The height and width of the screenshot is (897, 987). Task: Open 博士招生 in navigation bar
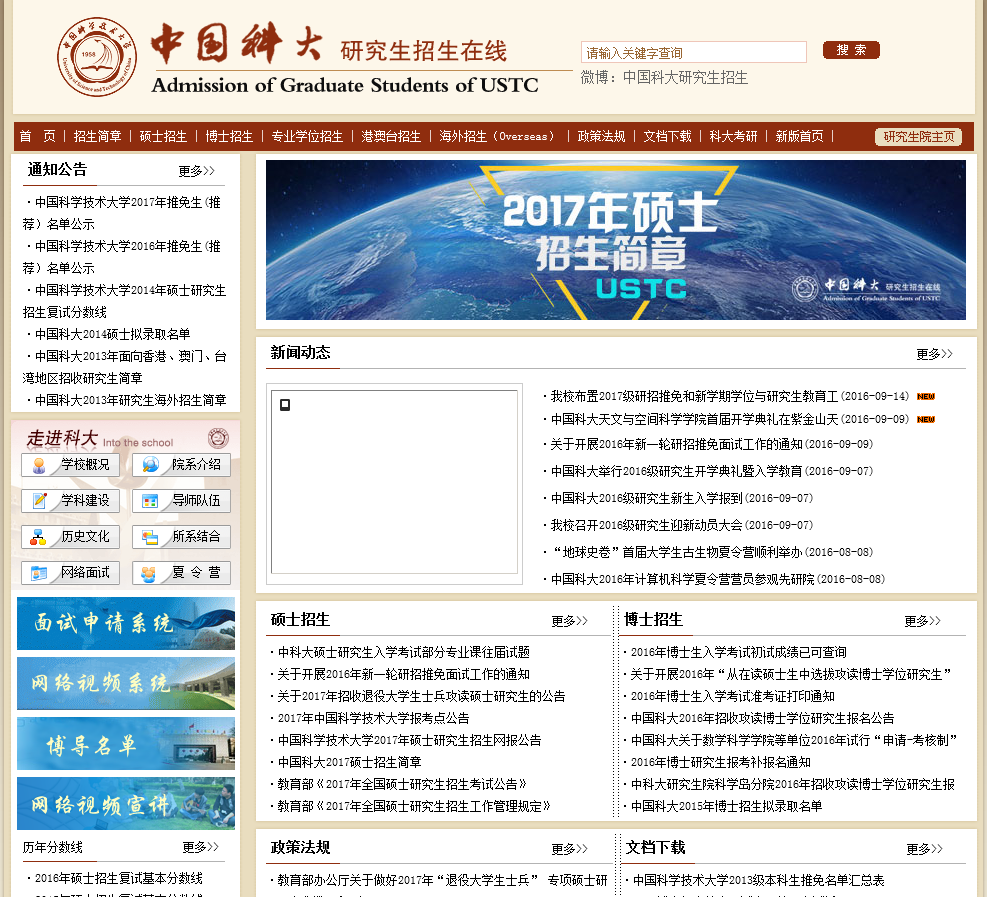click(x=229, y=137)
